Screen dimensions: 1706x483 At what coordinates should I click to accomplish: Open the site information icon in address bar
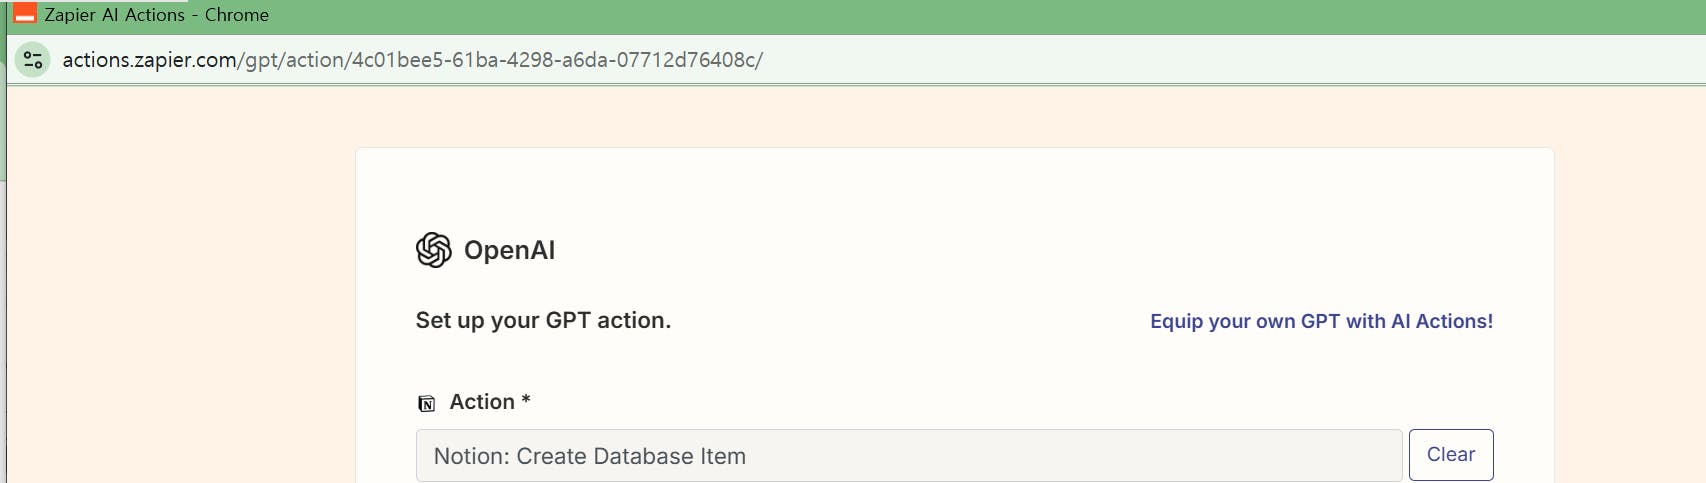[x=33, y=60]
